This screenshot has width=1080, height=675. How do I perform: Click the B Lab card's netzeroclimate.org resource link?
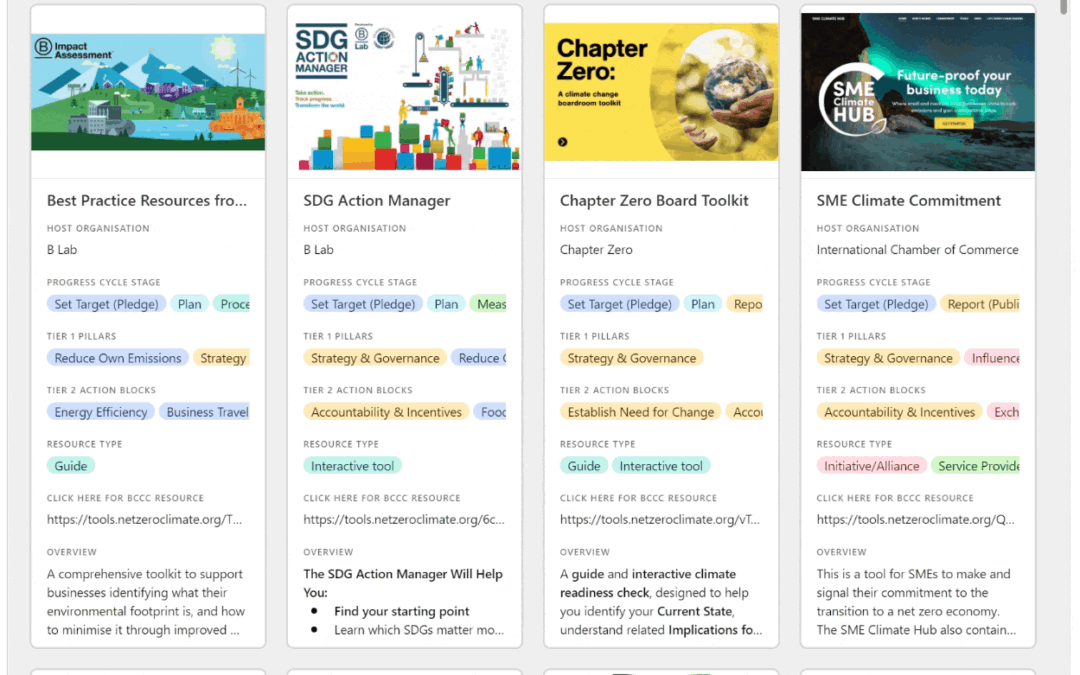(x=144, y=520)
